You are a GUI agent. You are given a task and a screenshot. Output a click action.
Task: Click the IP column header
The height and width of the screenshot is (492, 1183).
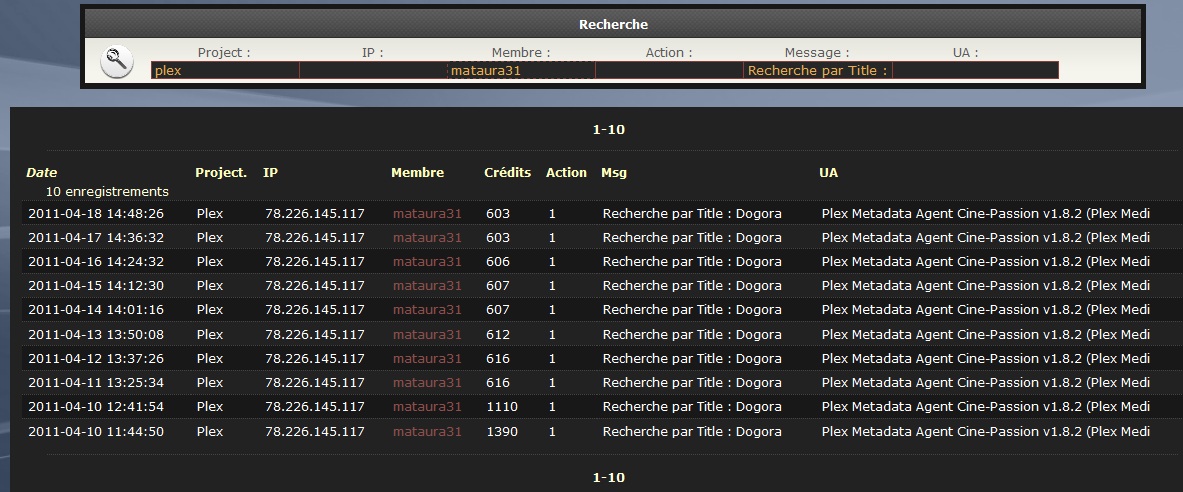point(270,173)
